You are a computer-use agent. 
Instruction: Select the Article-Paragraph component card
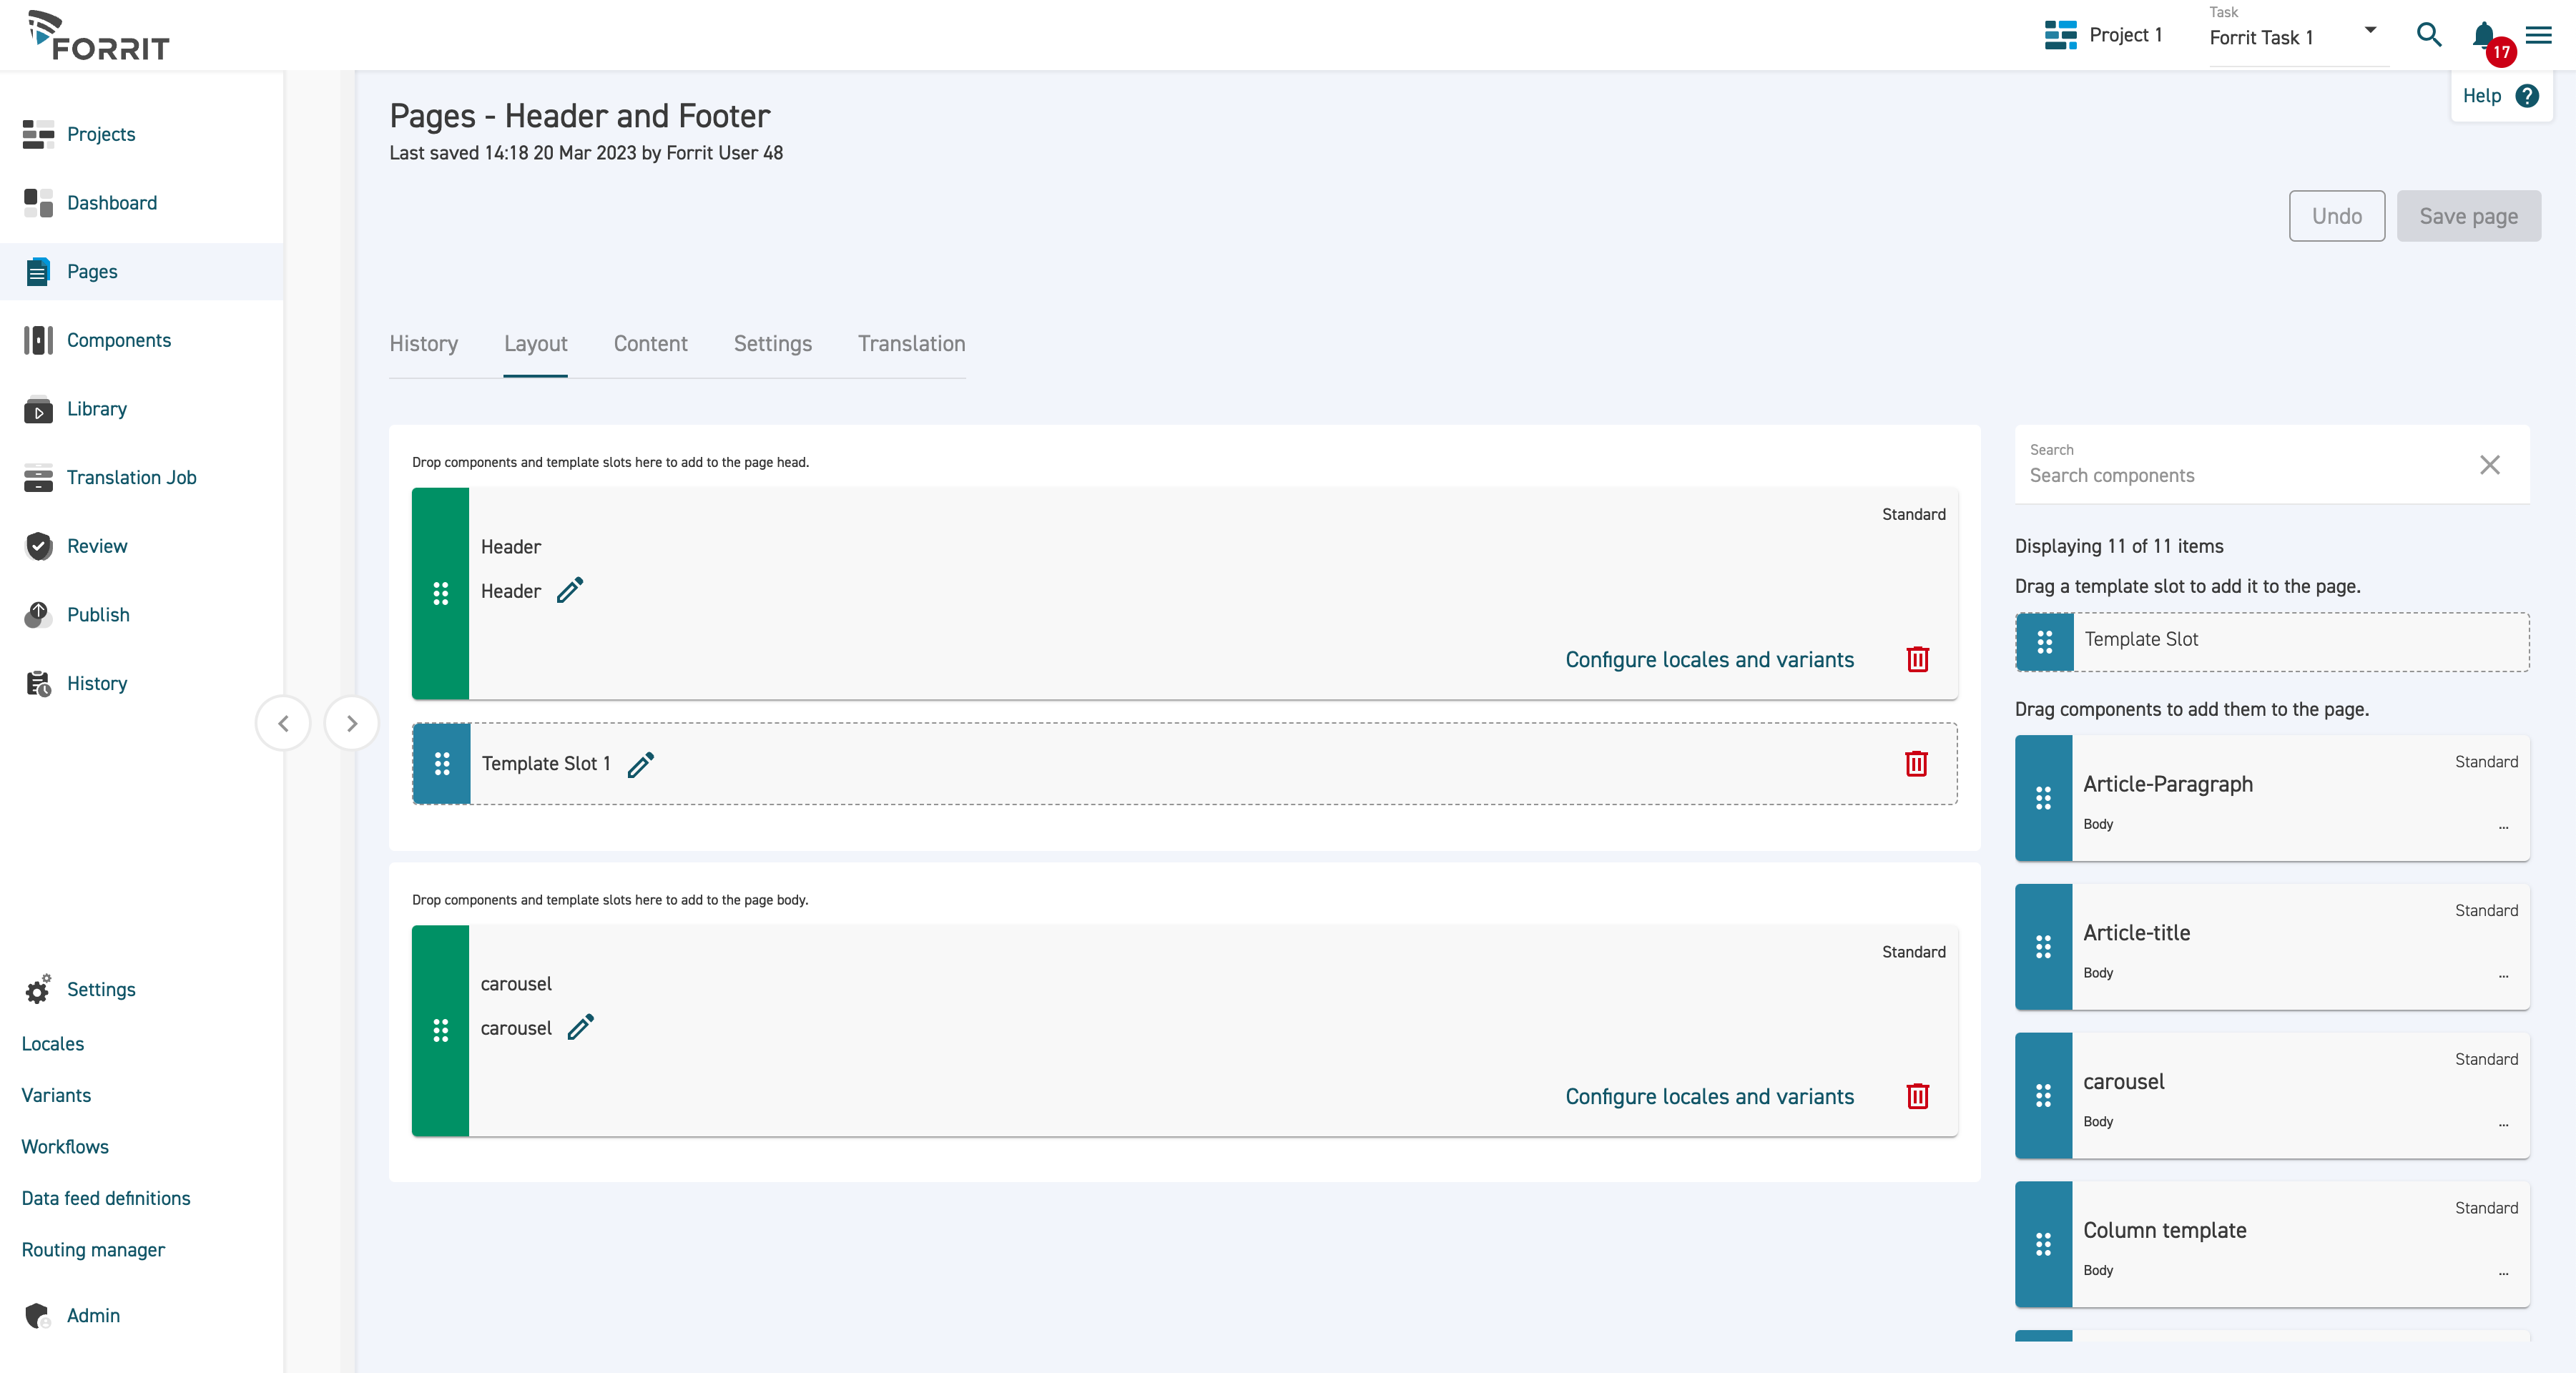click(x=2272, y=798)
